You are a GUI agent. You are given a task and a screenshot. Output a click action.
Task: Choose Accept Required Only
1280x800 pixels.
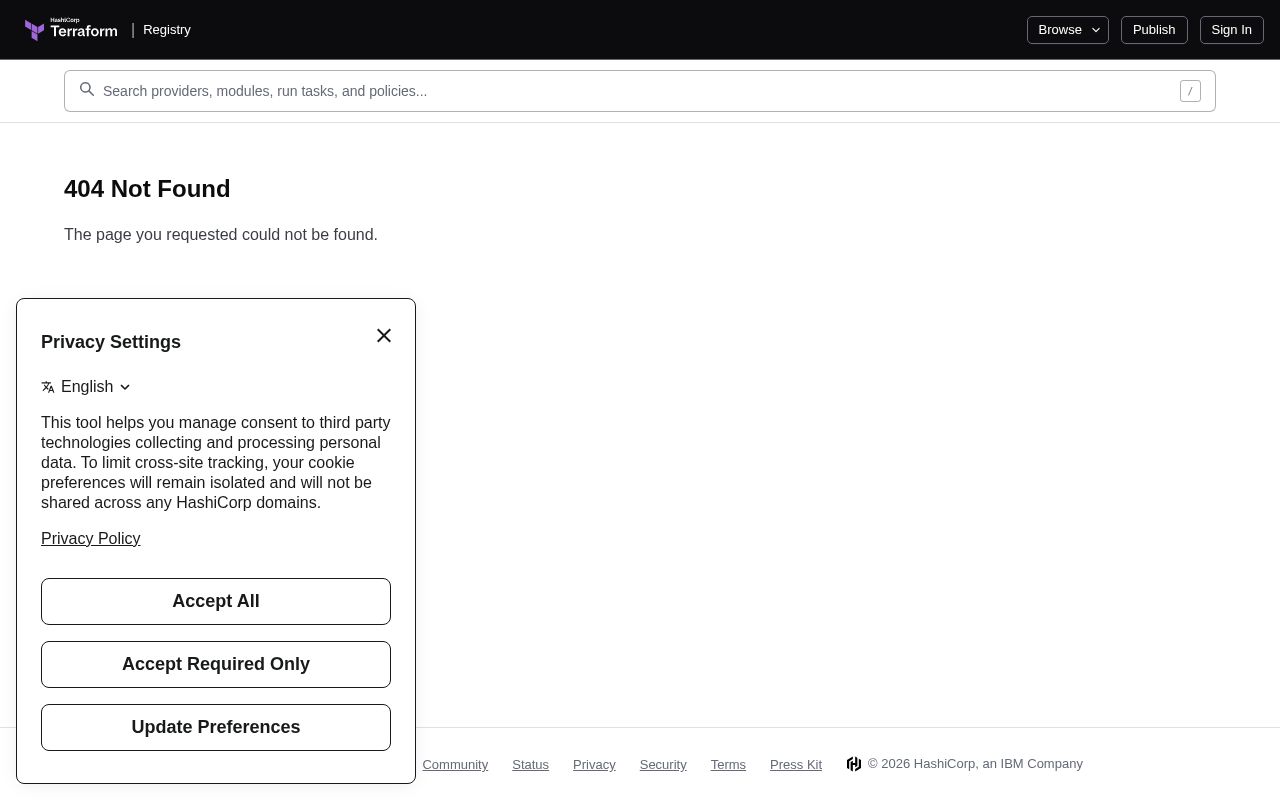tap(216, 664)
